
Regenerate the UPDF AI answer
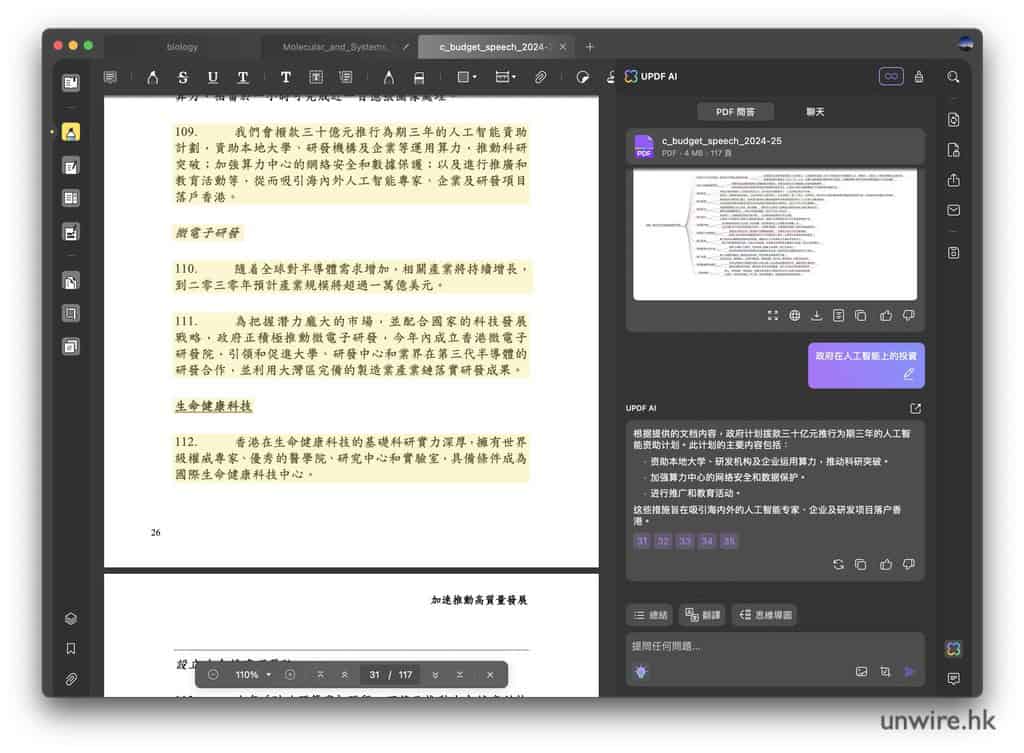coord(838,565)
